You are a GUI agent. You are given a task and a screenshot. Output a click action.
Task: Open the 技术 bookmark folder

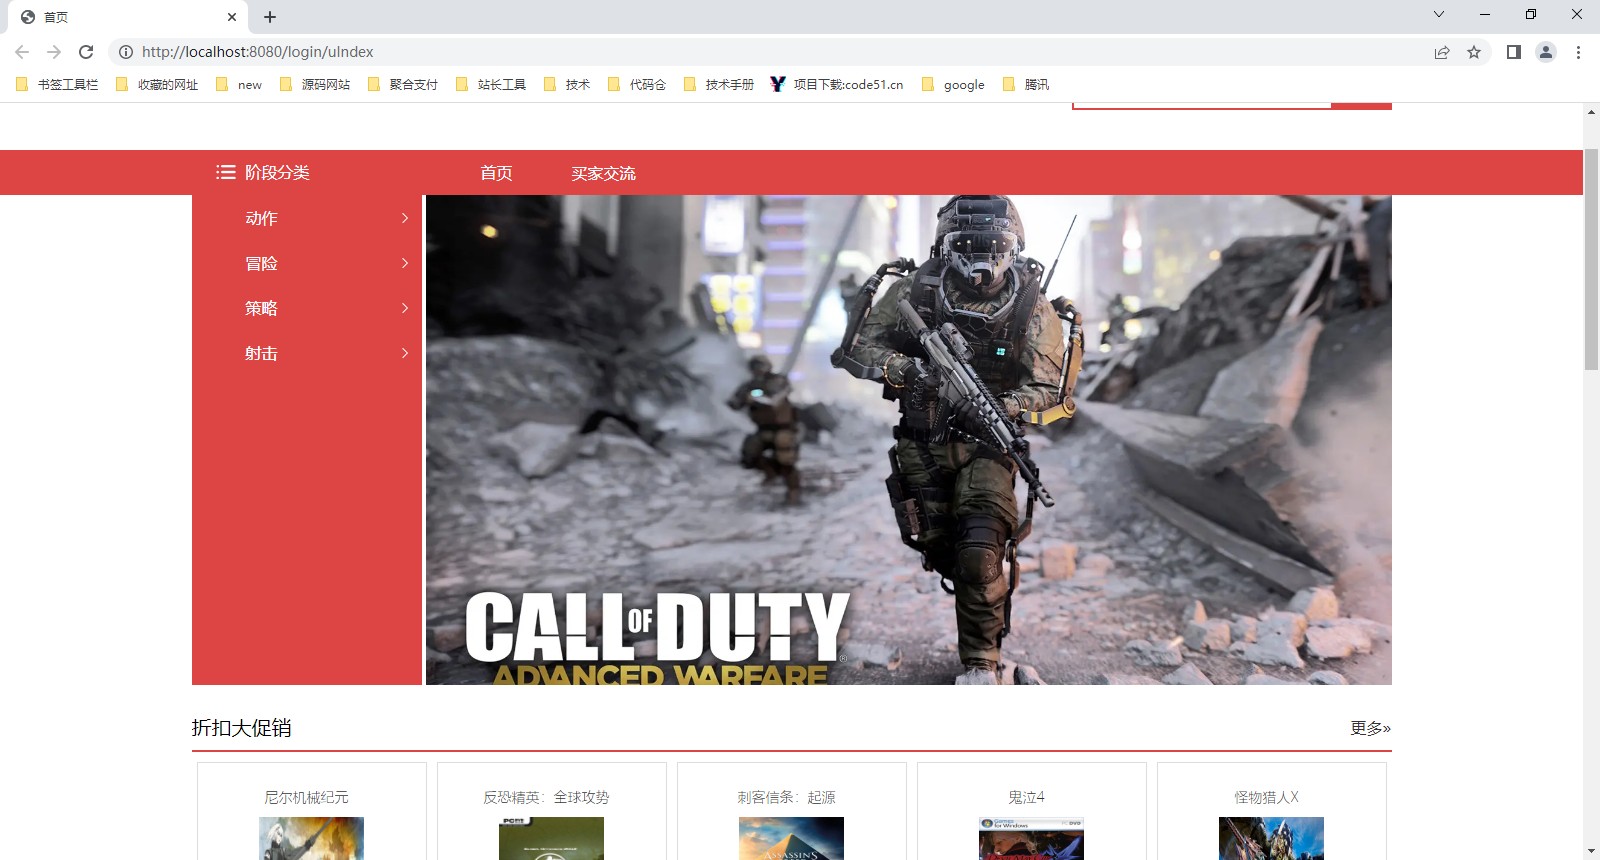(x=567, y=85)
